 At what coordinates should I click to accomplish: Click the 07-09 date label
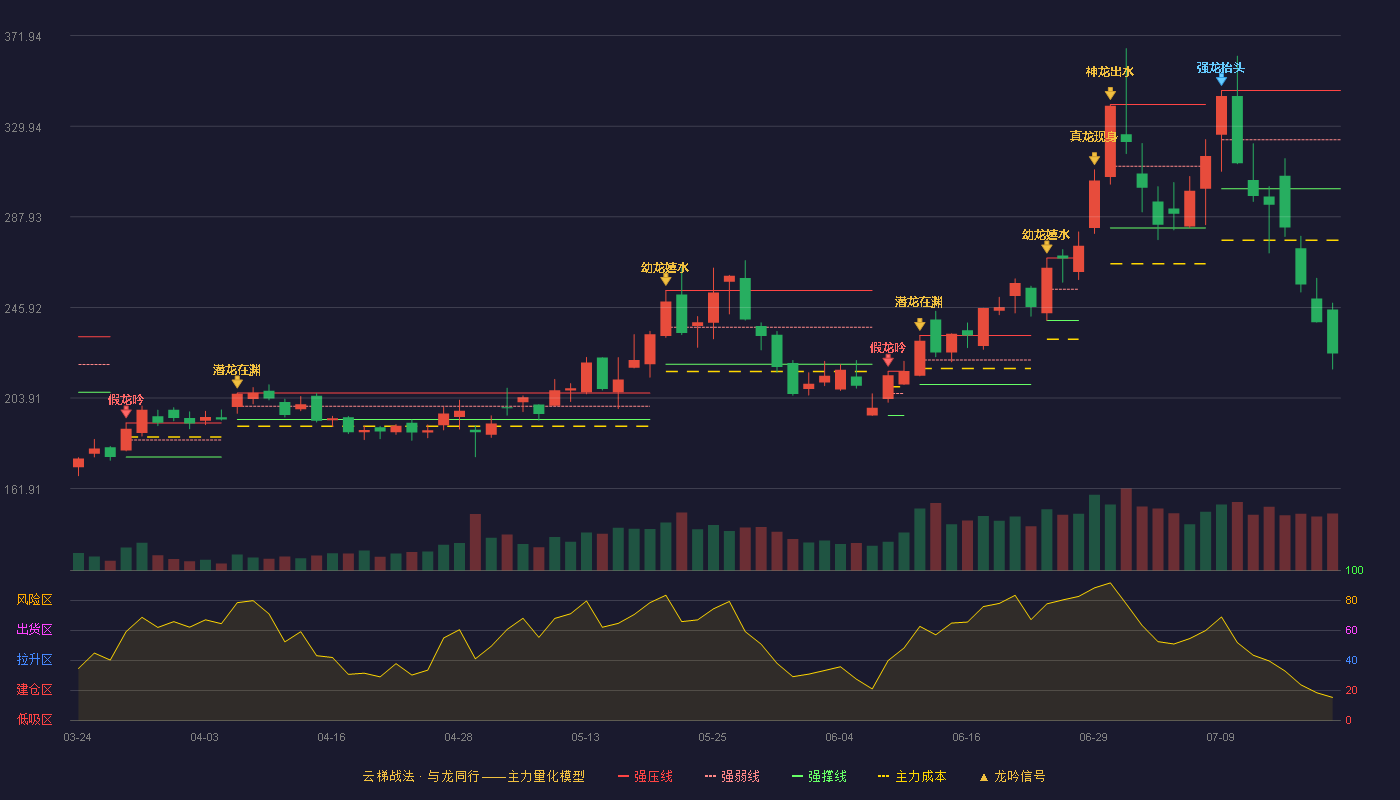click(x=1221, y=737)
